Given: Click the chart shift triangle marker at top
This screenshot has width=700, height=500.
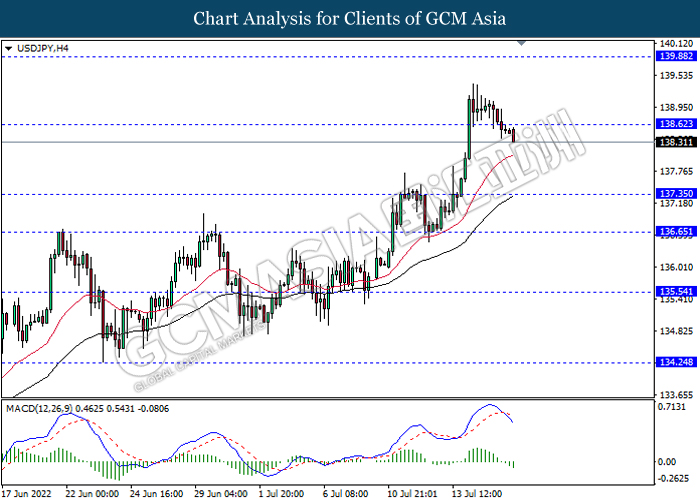Looking at the screenshot, I should (521, 43).
